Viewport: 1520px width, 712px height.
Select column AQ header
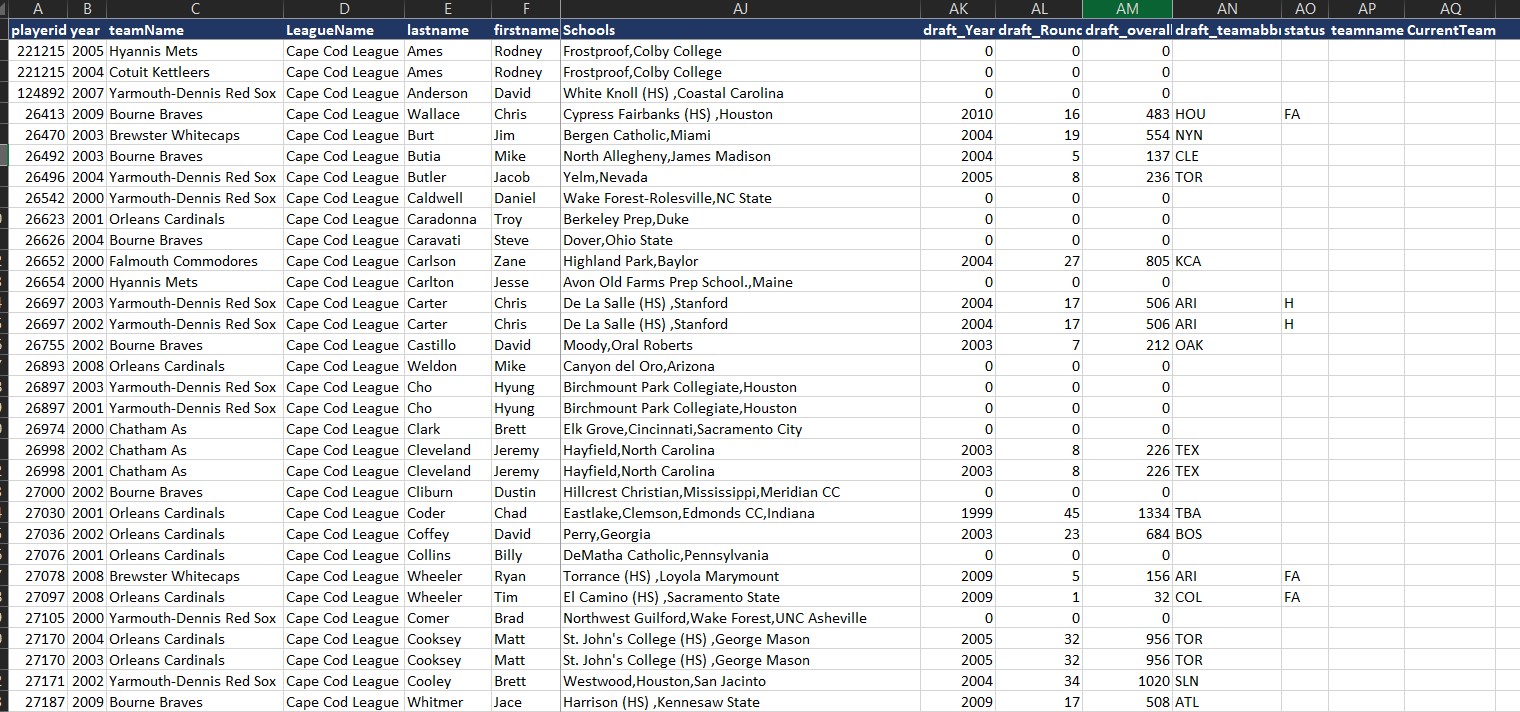(x=1449, y=9)
